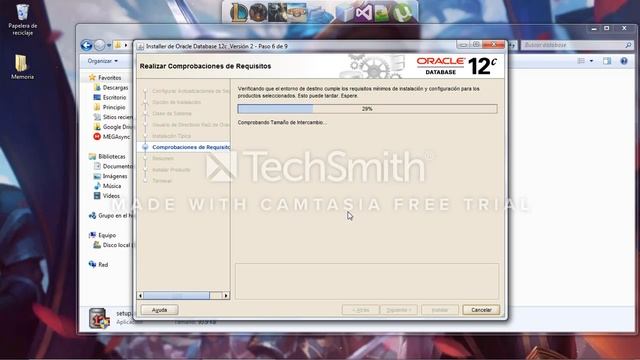Click the steps panel scroll right arrow
Viewport: 640px width, 360px height.
tap(226, 295)
